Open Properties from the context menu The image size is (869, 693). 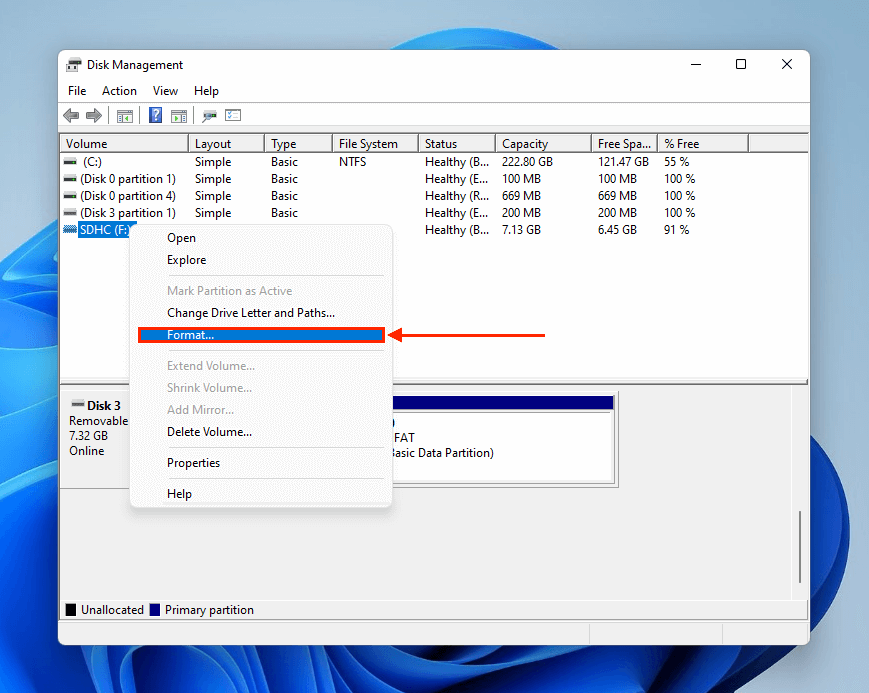coord(193,463)
